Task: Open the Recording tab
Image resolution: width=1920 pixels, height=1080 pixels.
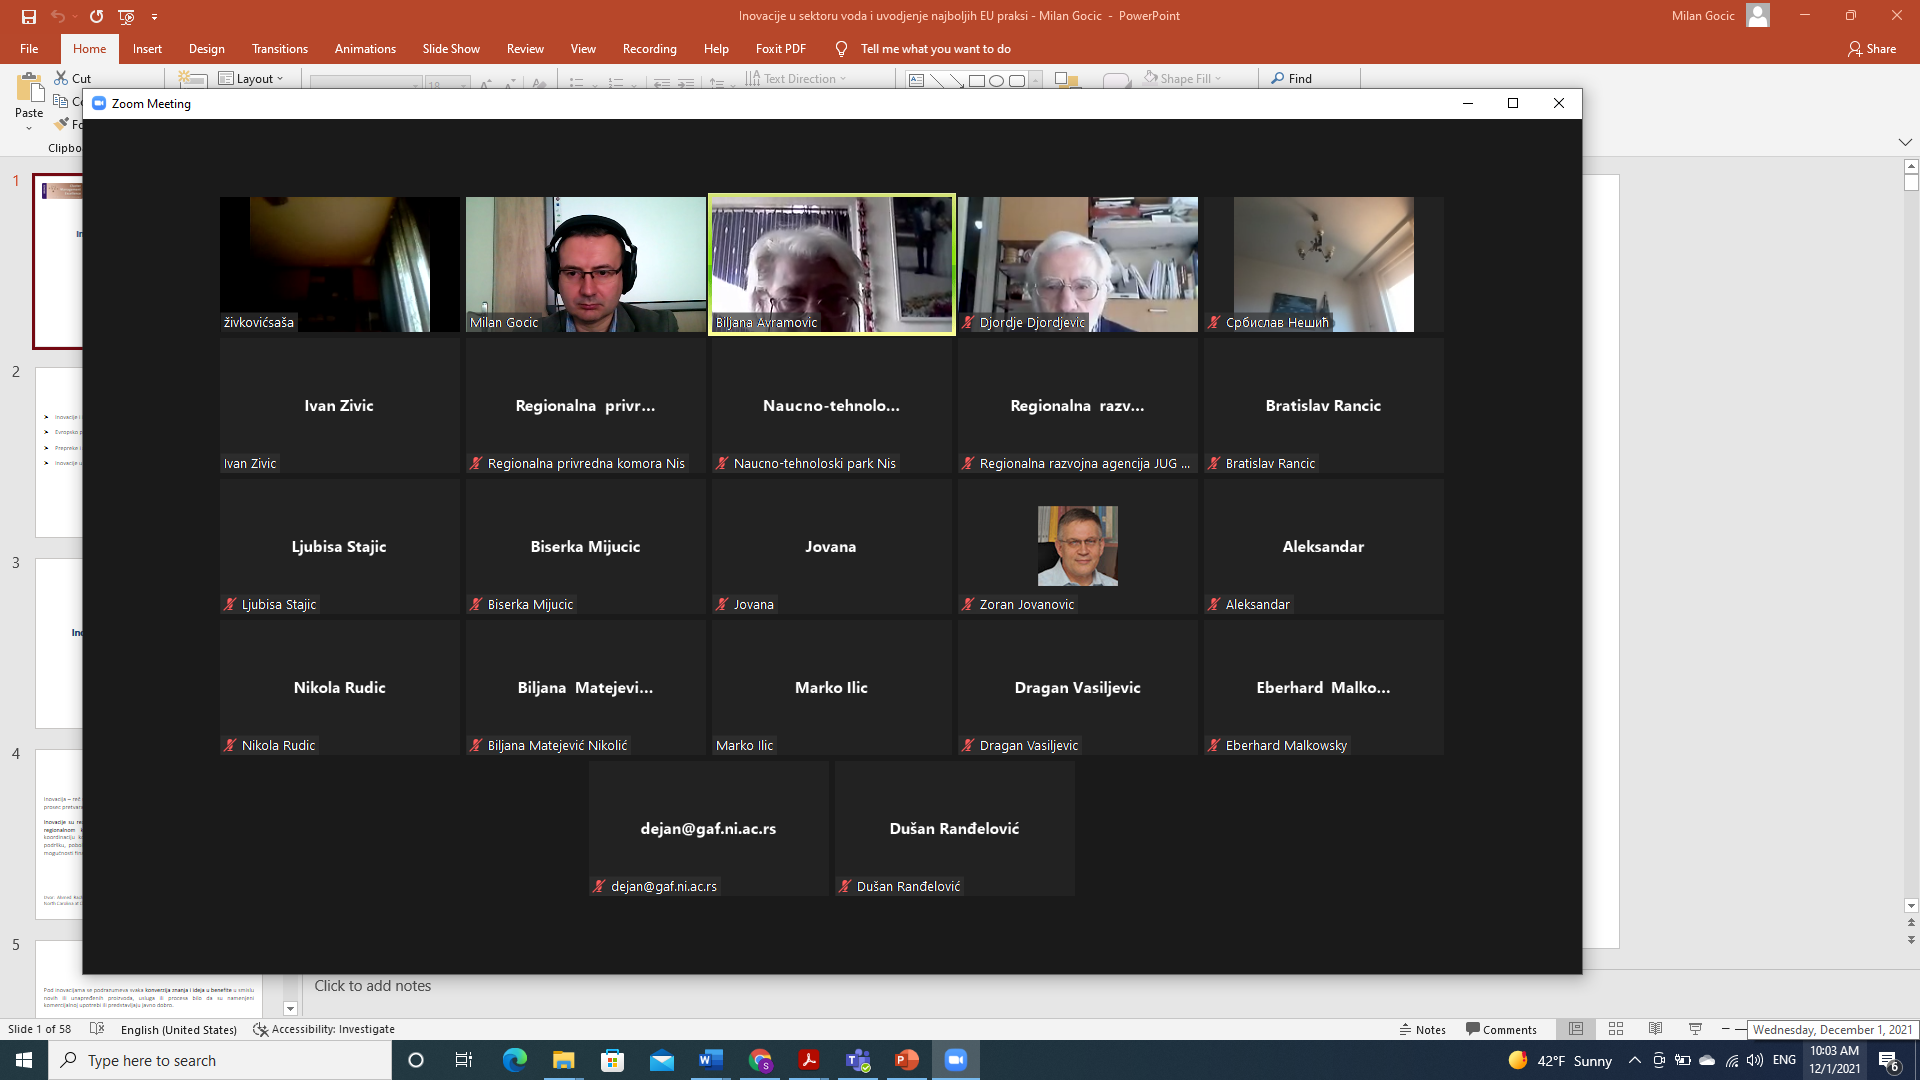Action: click(650, 49)
